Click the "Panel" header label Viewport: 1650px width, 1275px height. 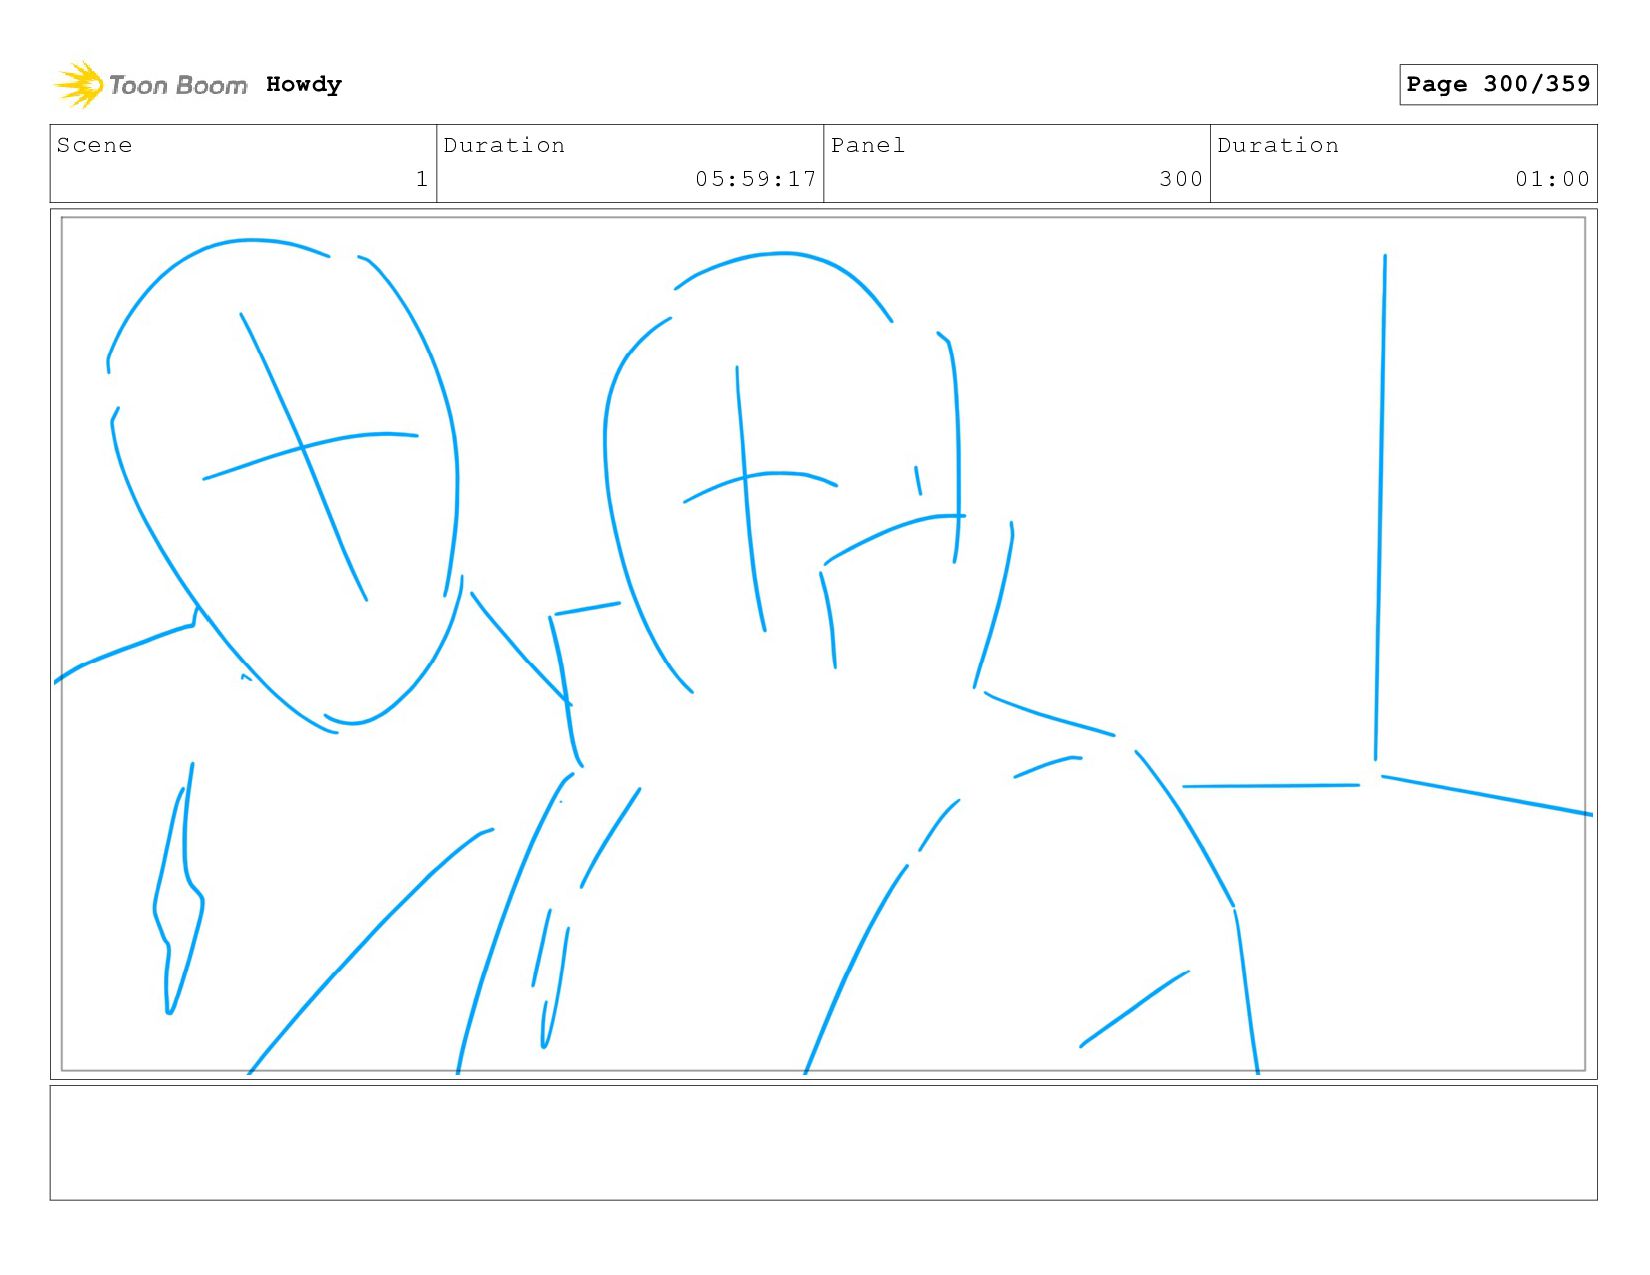868,145
